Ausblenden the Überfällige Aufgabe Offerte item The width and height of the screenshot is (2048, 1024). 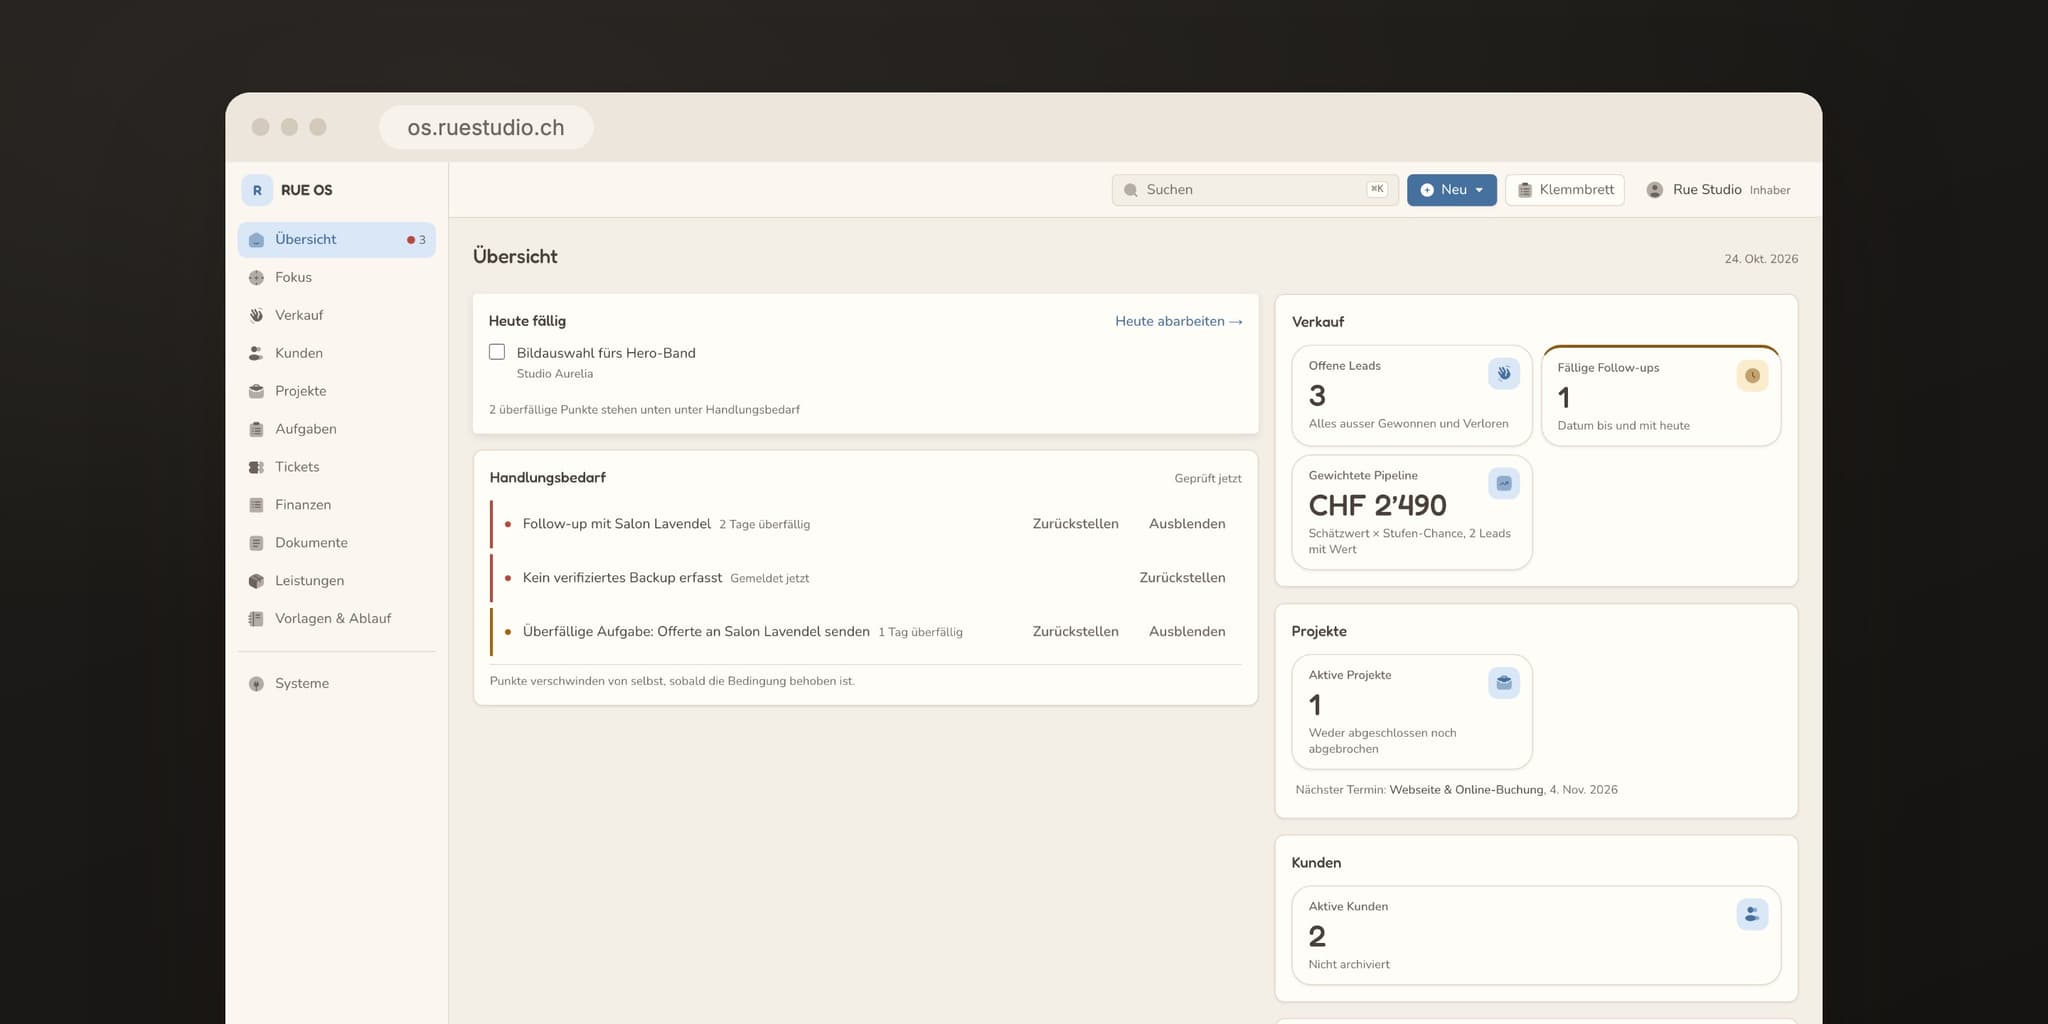pos(1187,632)
